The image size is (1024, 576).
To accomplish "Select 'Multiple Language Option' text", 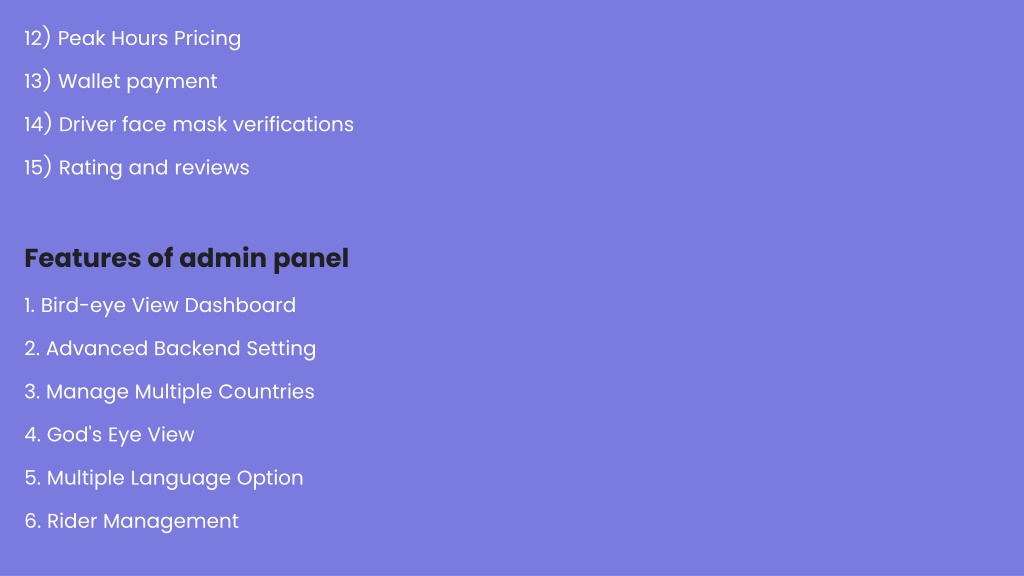I will tap(175, 478).
